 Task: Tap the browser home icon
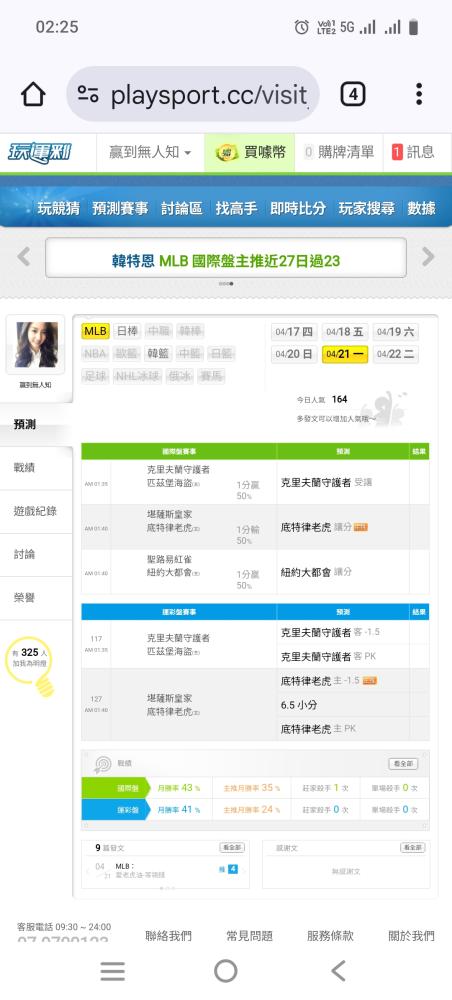point(33,94)
